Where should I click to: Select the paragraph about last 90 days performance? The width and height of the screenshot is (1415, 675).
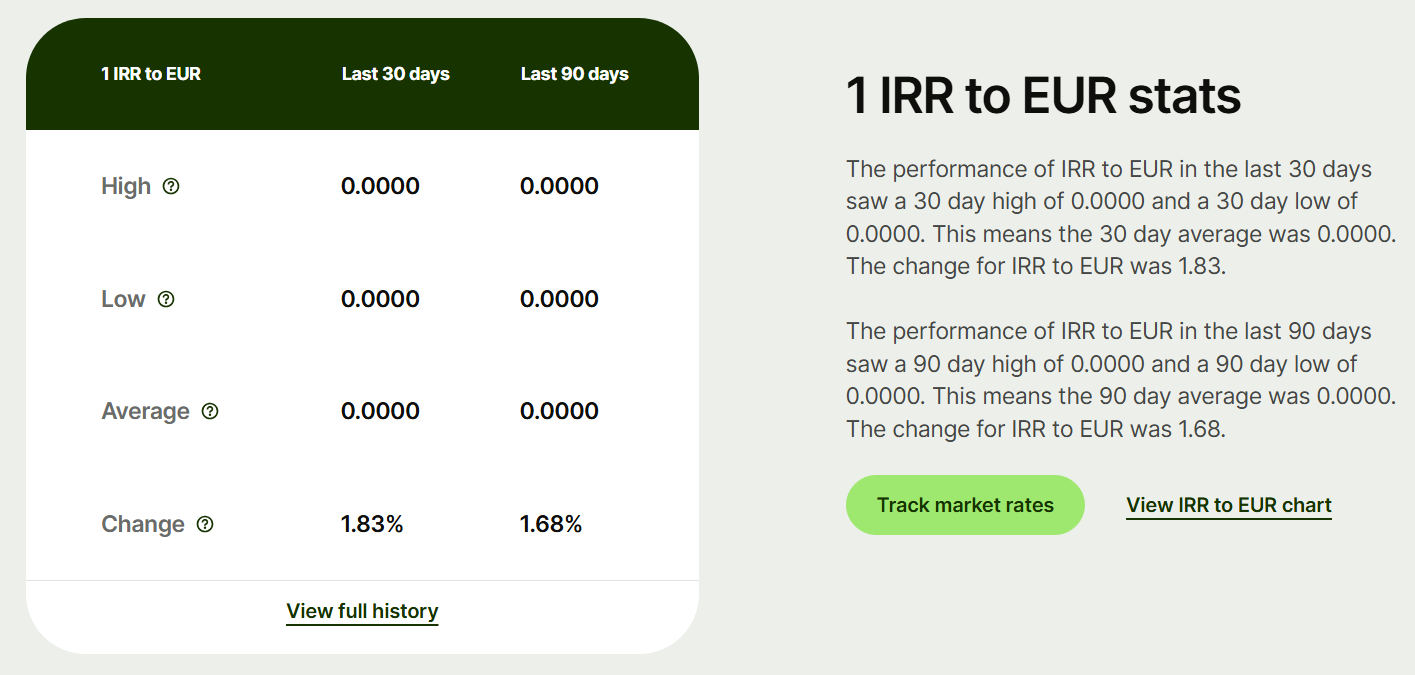pyautogui.click(x=1120, y=380)
